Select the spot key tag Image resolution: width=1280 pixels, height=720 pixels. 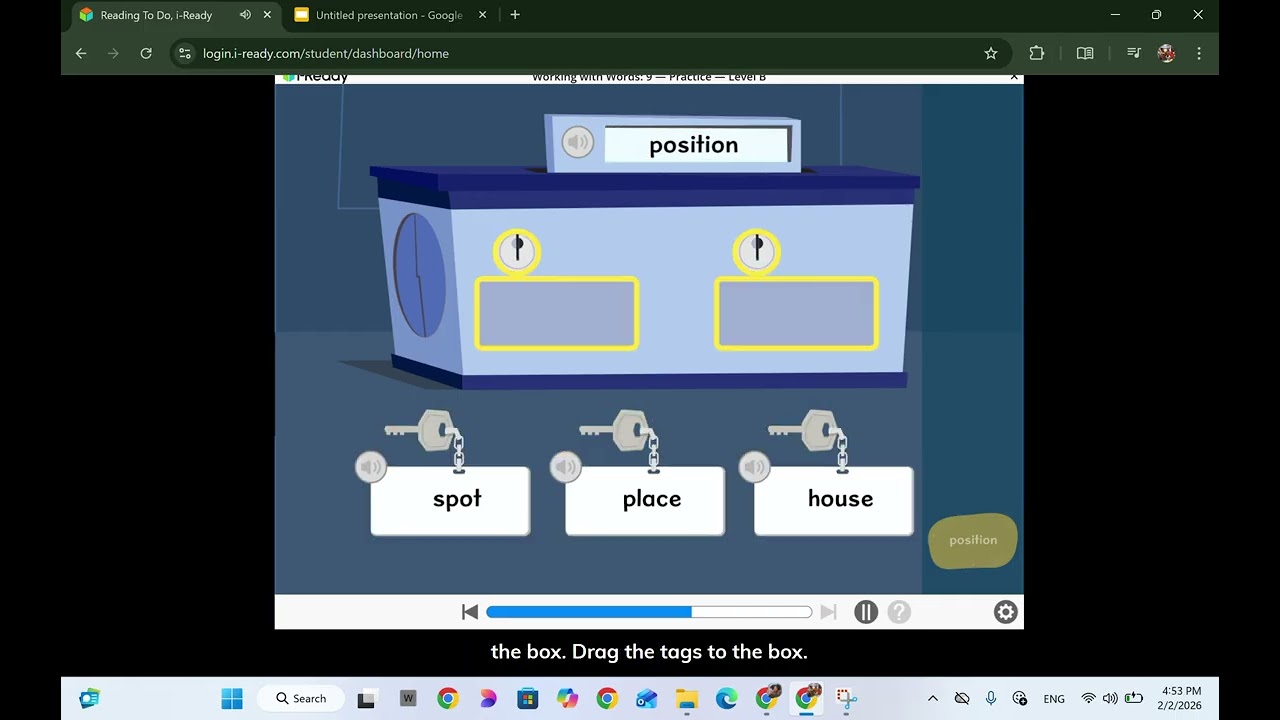coord(450,500)
